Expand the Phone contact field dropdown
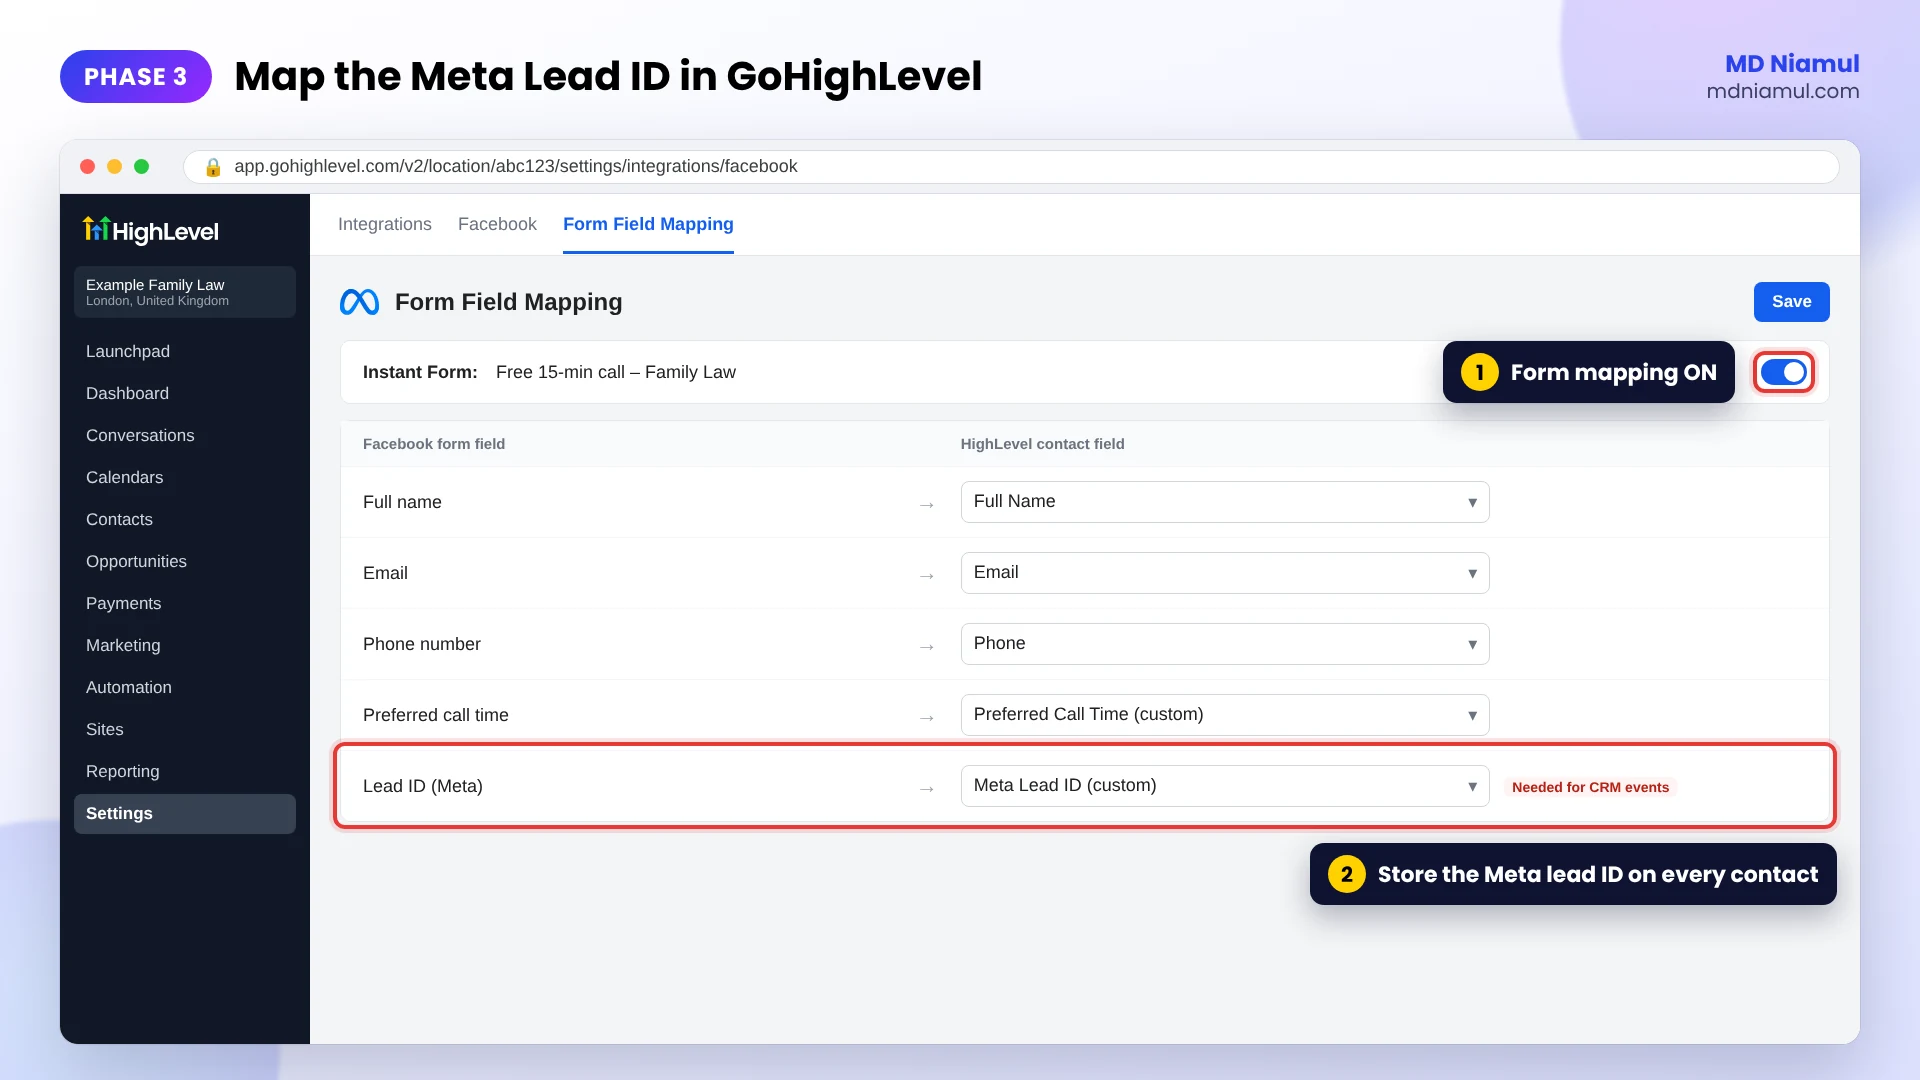The image size is (1920, 1080). click(1225, 644)
